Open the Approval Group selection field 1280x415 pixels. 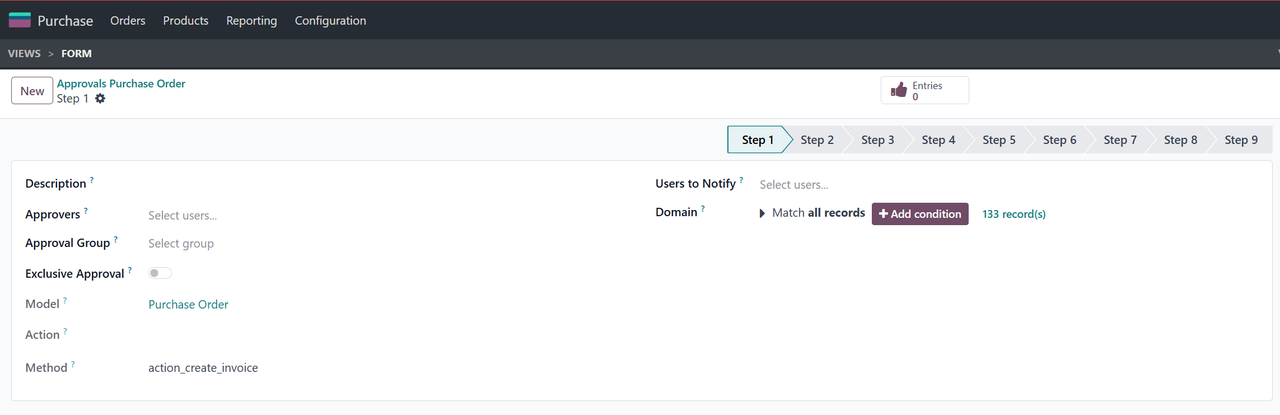click(x=386, y=243)
